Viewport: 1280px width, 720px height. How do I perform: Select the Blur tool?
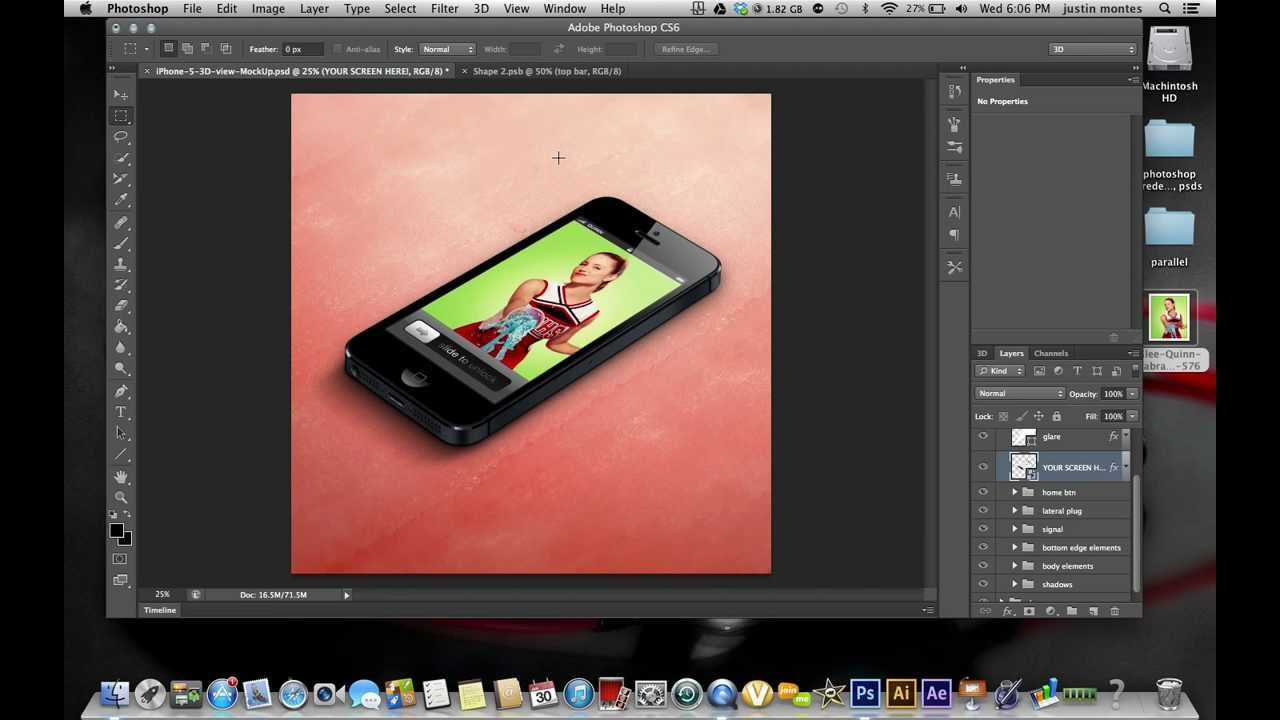tap(121, 348)
